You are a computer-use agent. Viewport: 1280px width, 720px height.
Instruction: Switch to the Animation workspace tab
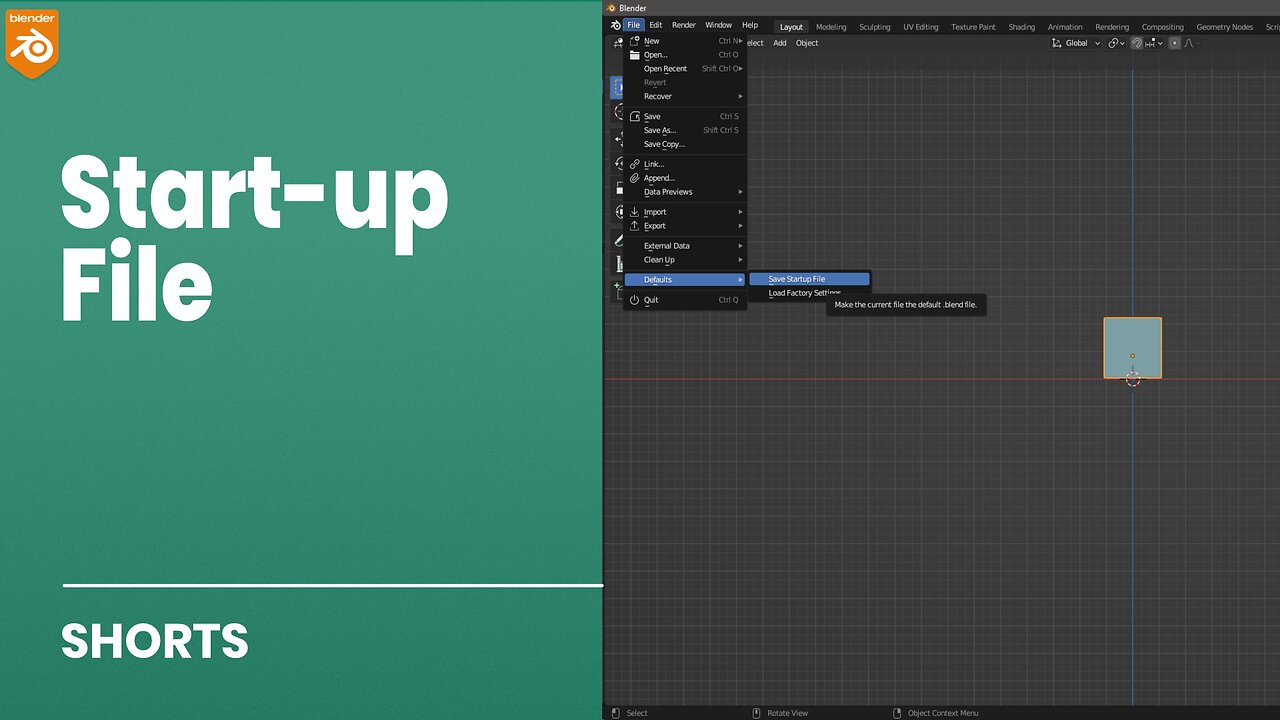tap(1065, 27)
